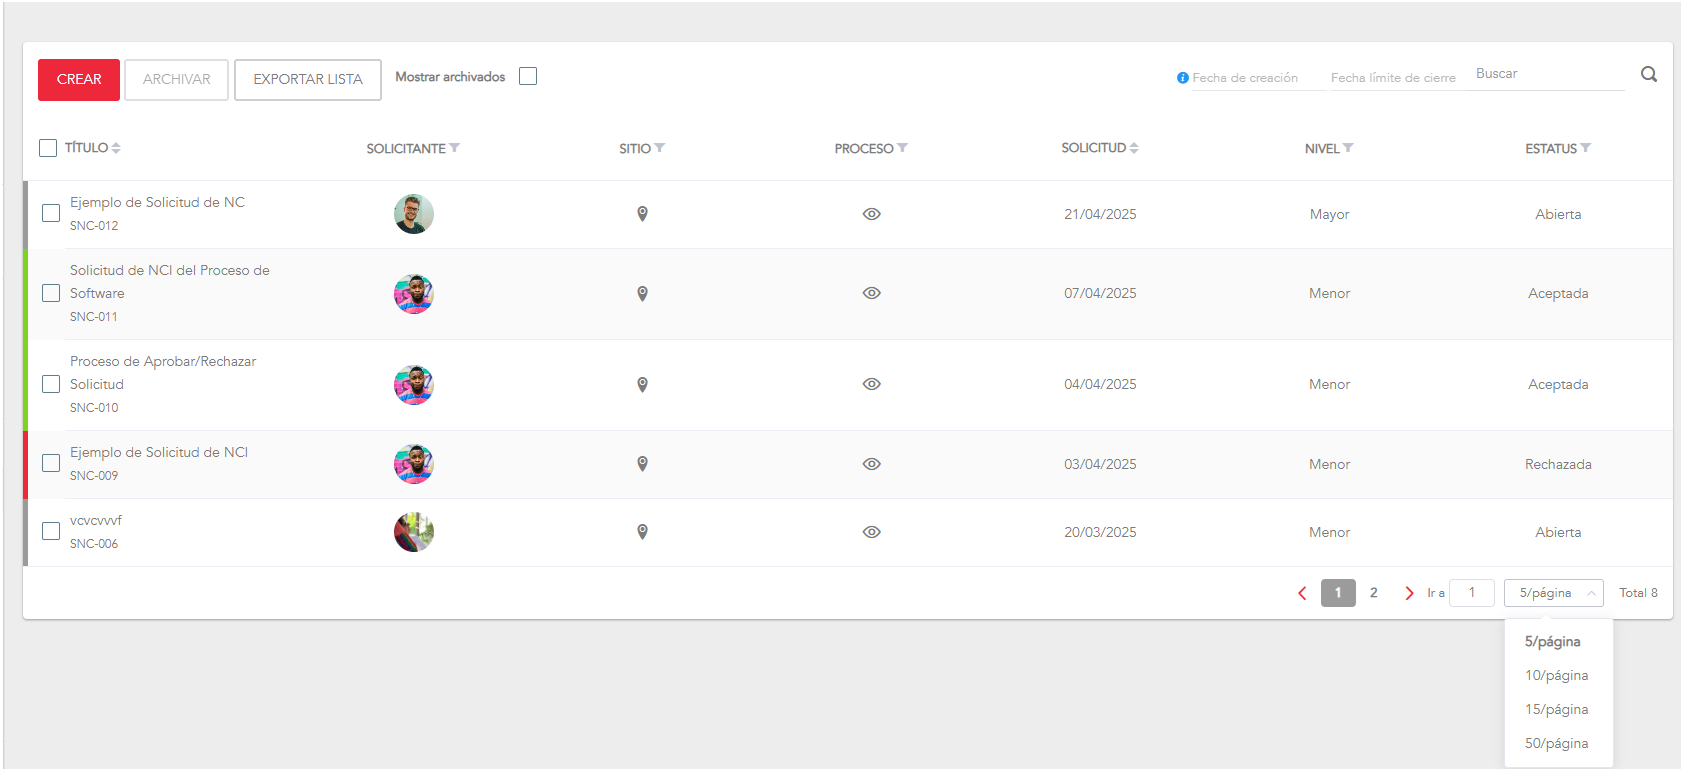Click the EXPORTAR LISTA button

(308, 80)
